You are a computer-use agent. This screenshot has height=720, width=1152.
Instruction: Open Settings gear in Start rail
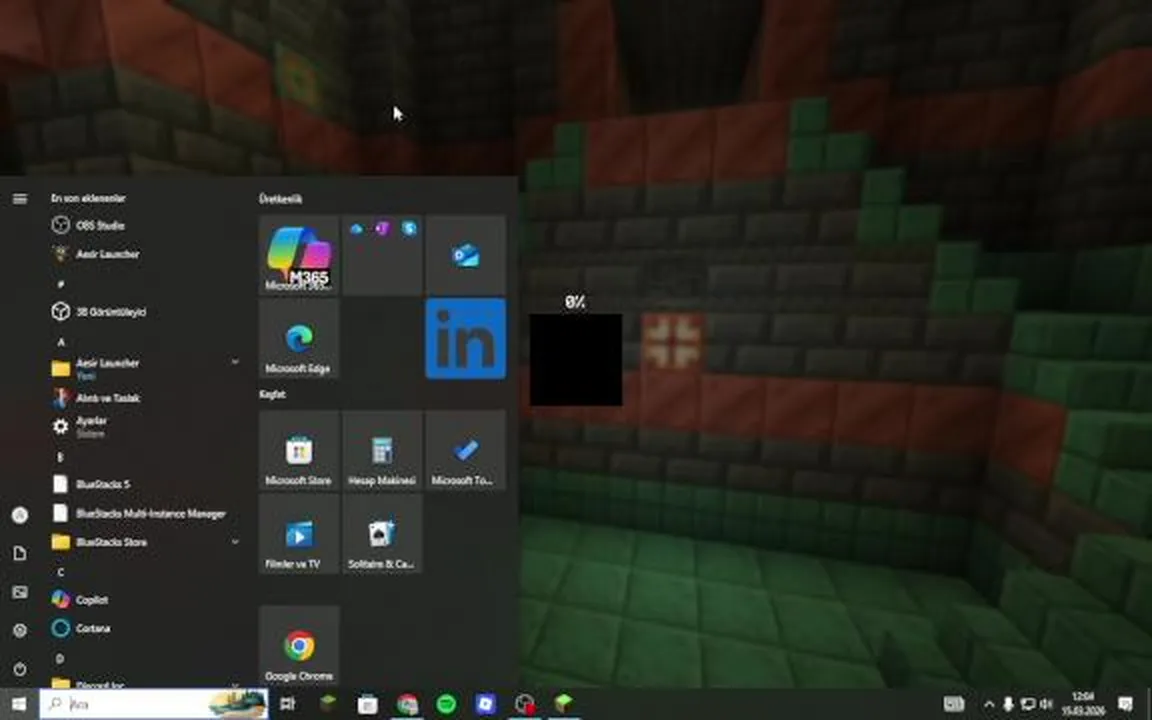pos(20,630)
